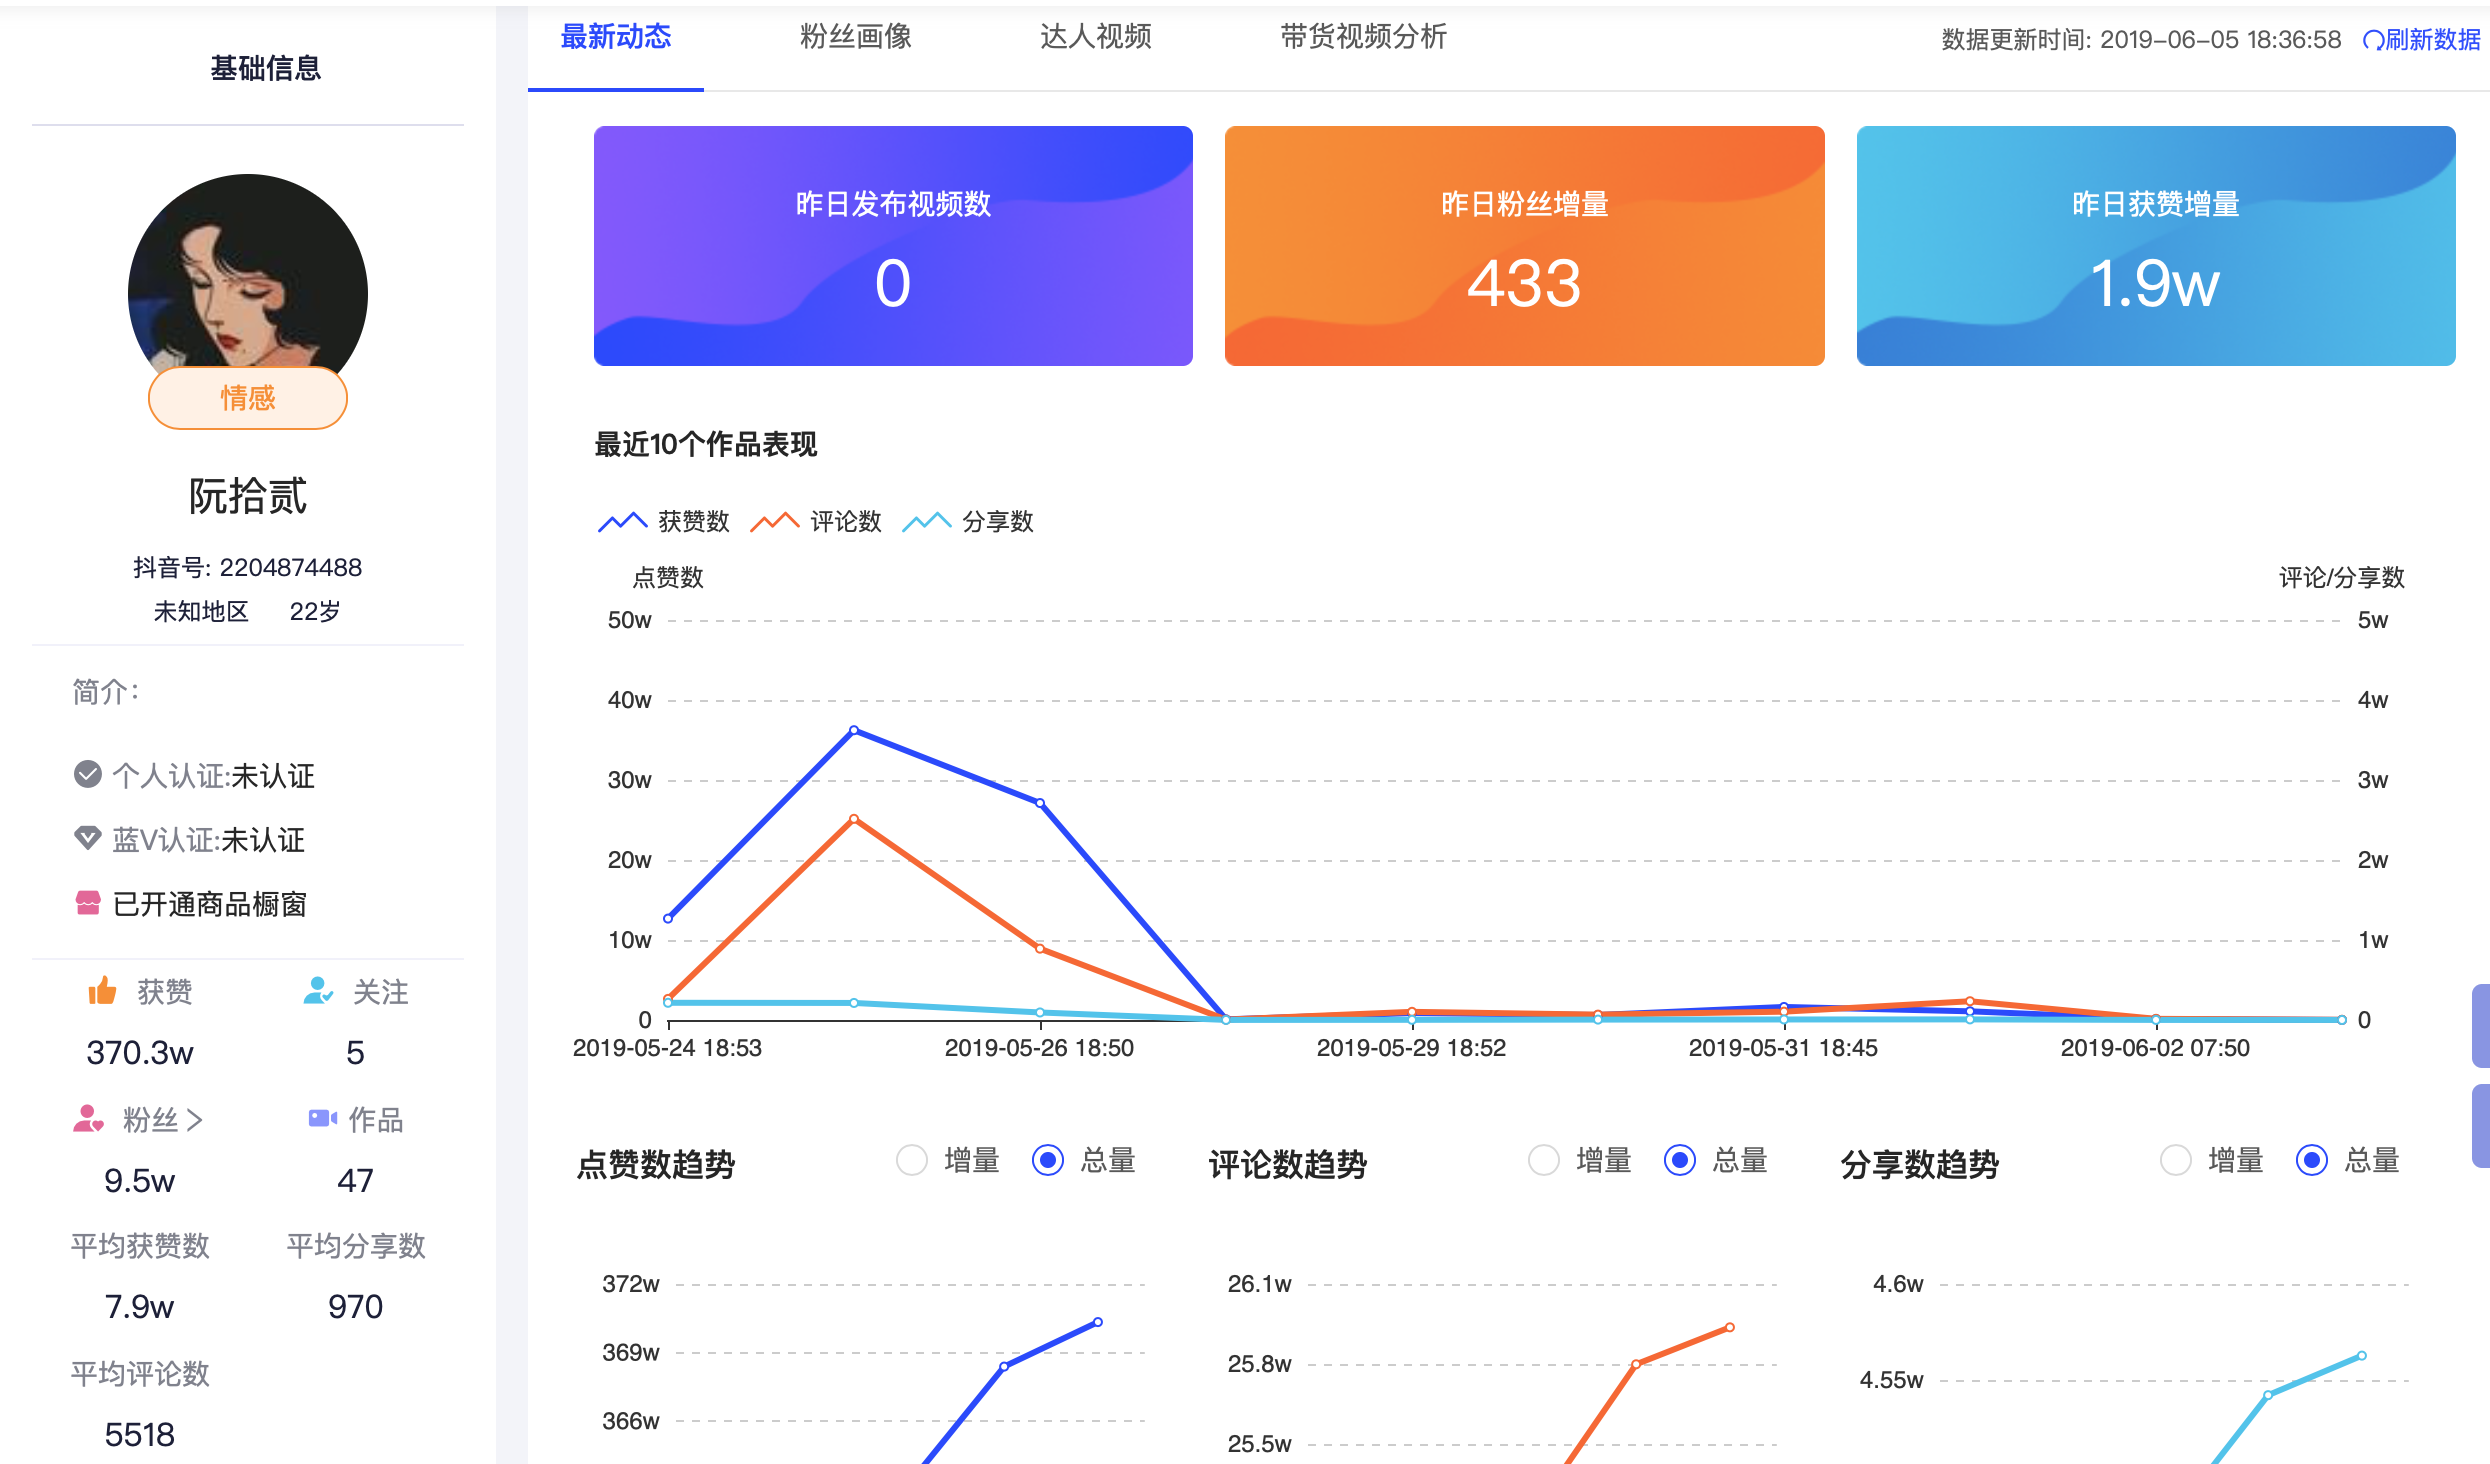2490x1464 pixels.
Task: Click the personal verification checkmark icon
Action: click(x=88, y=774)
